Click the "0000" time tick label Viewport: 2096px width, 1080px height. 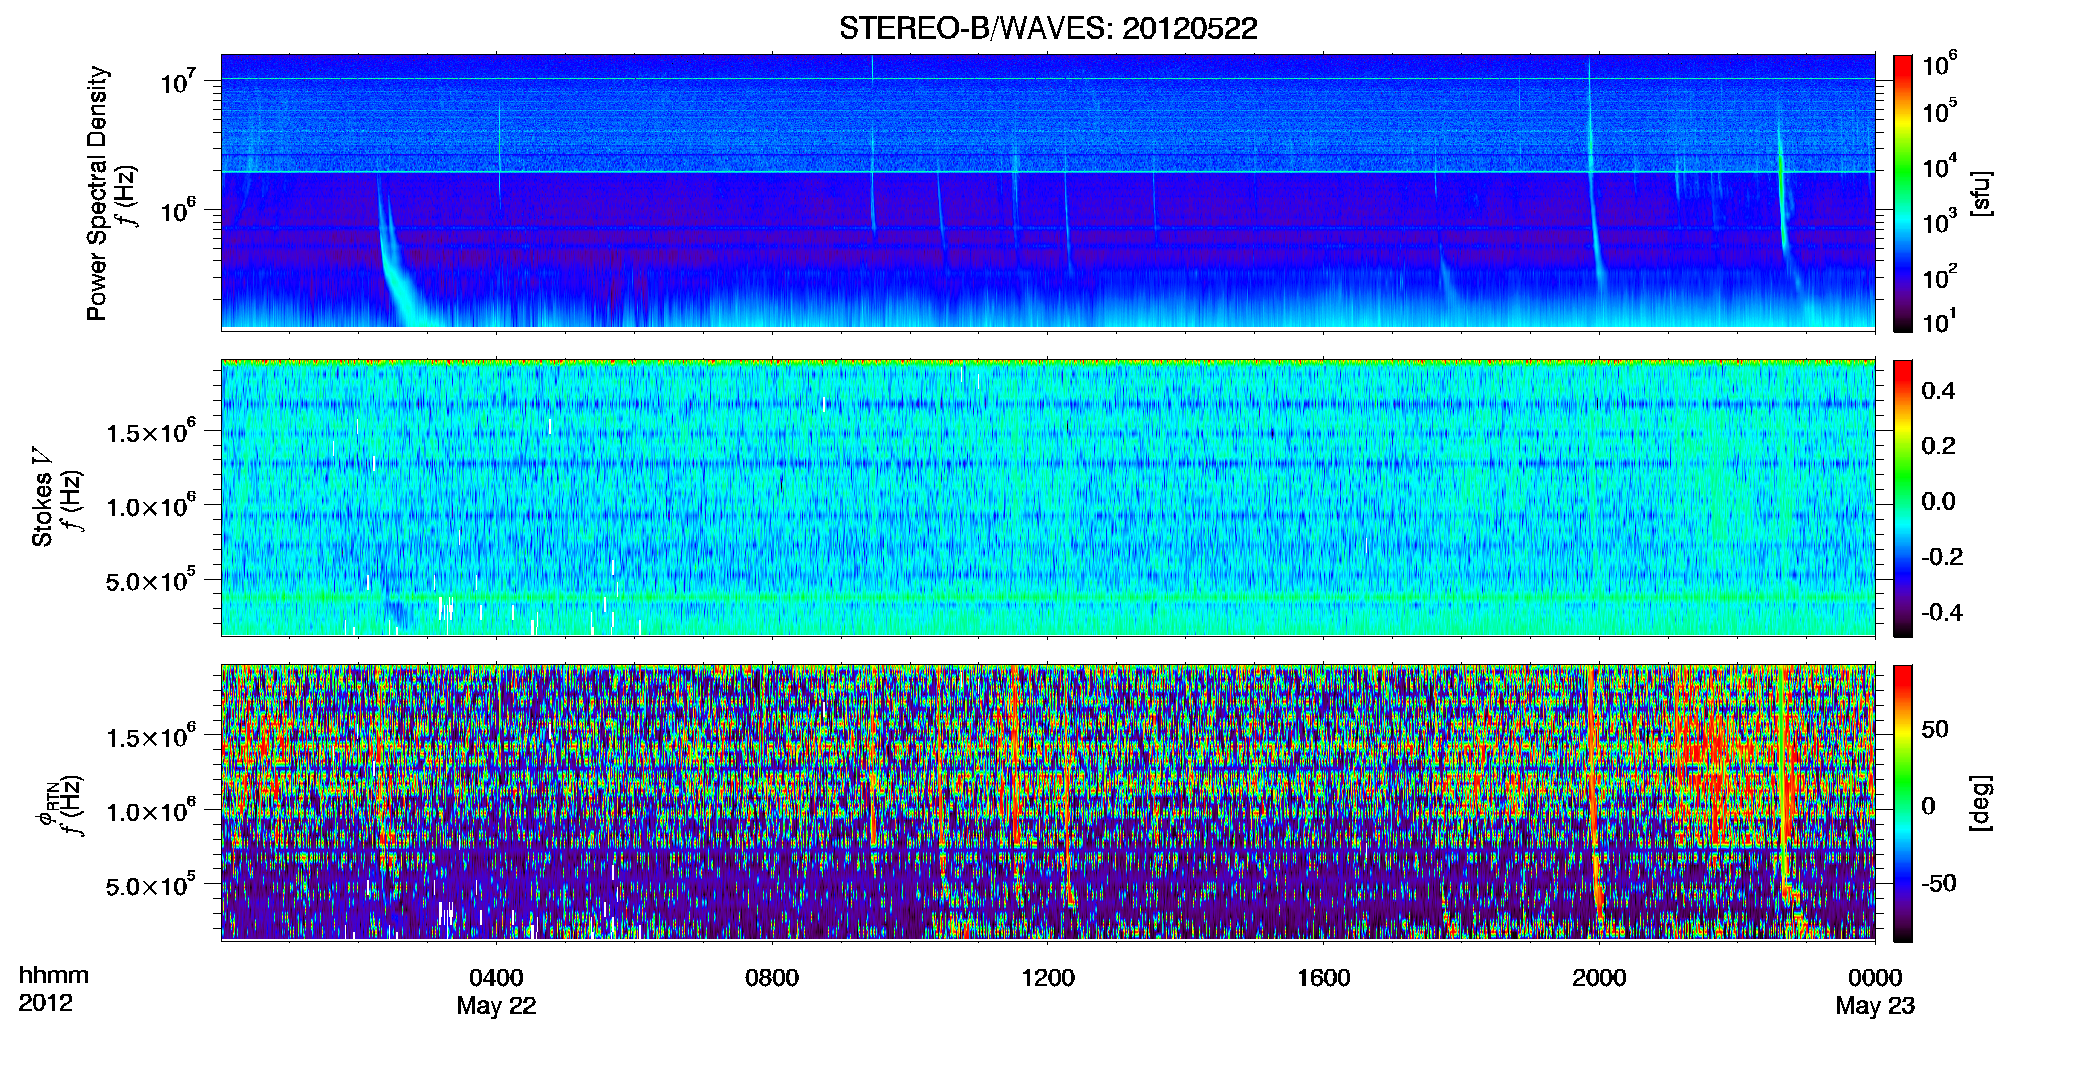(x=1875, y=977)
